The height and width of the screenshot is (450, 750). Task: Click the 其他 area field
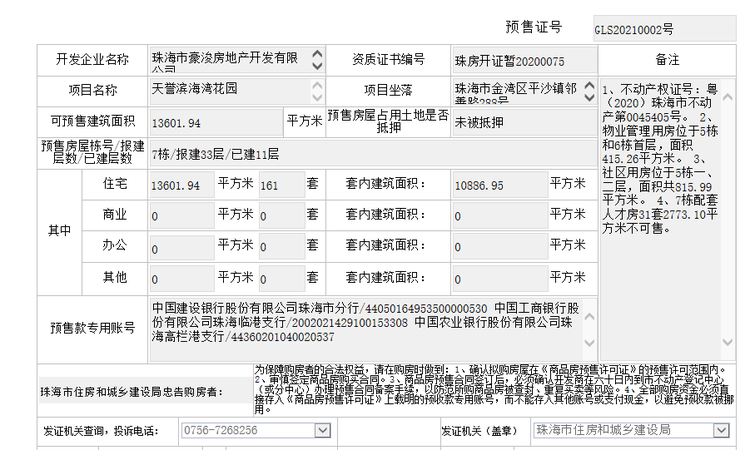click(182, 279)
